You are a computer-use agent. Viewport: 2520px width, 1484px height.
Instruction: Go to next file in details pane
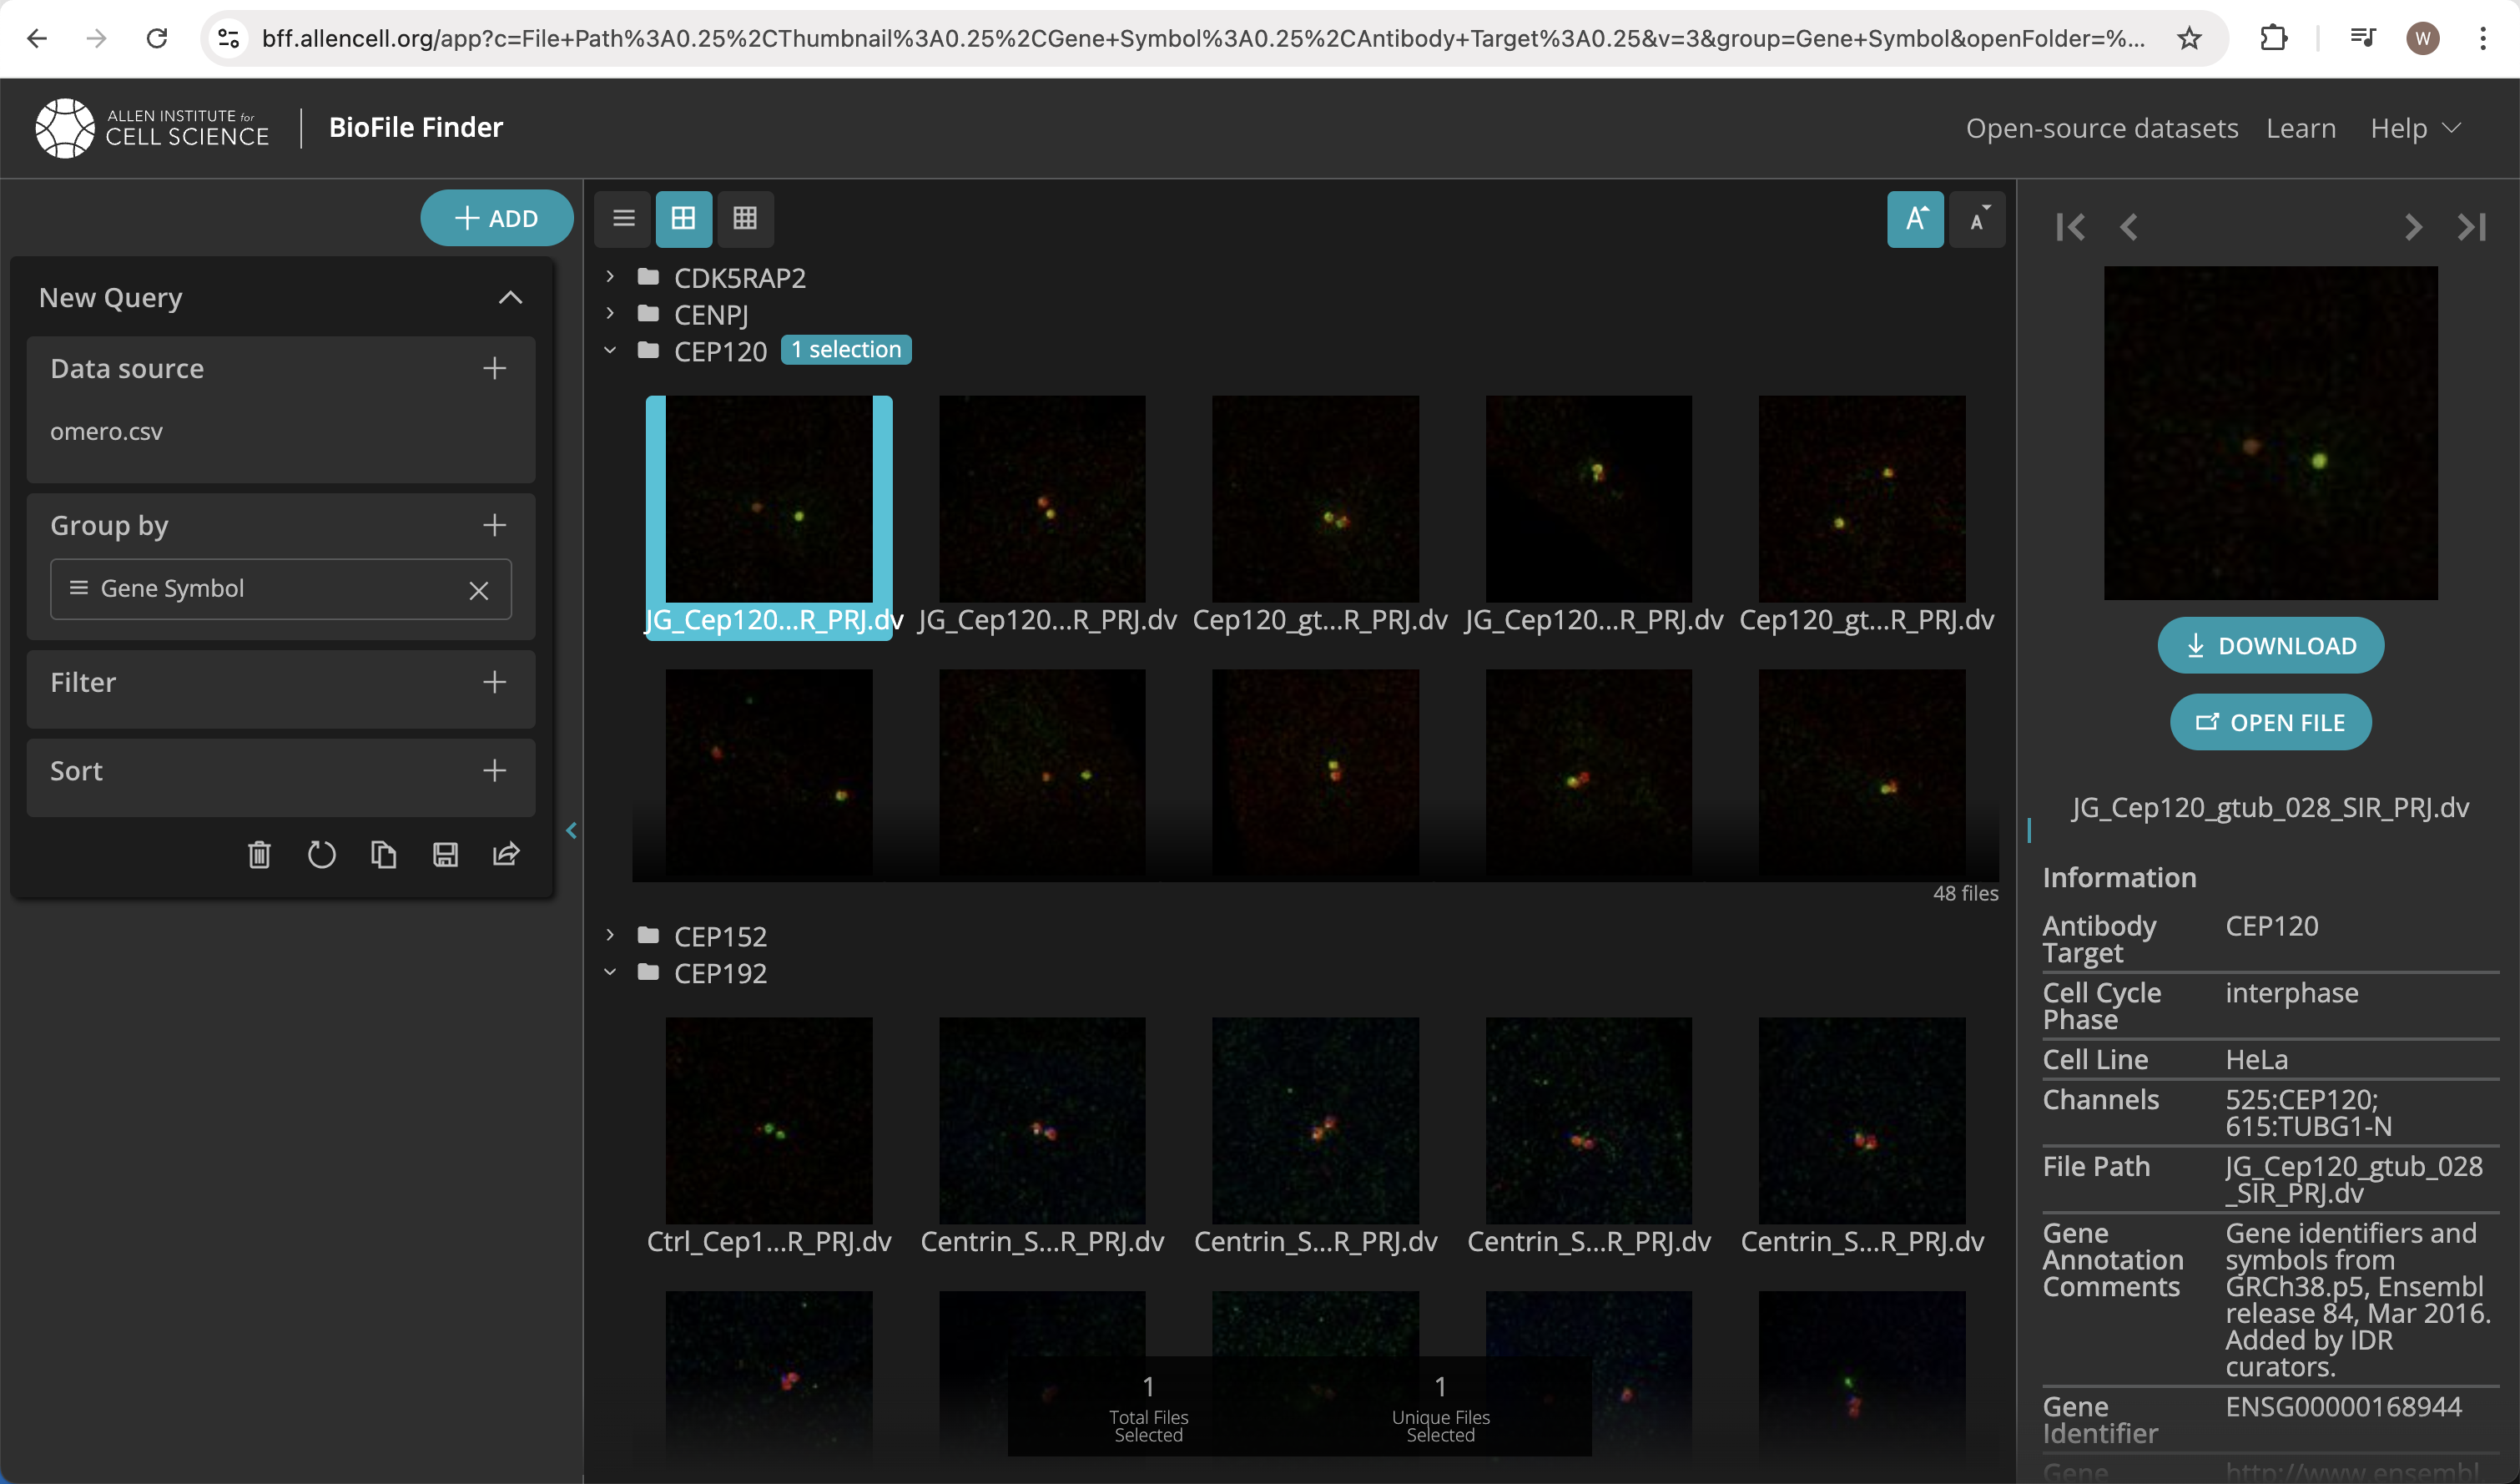(2413, 227)
